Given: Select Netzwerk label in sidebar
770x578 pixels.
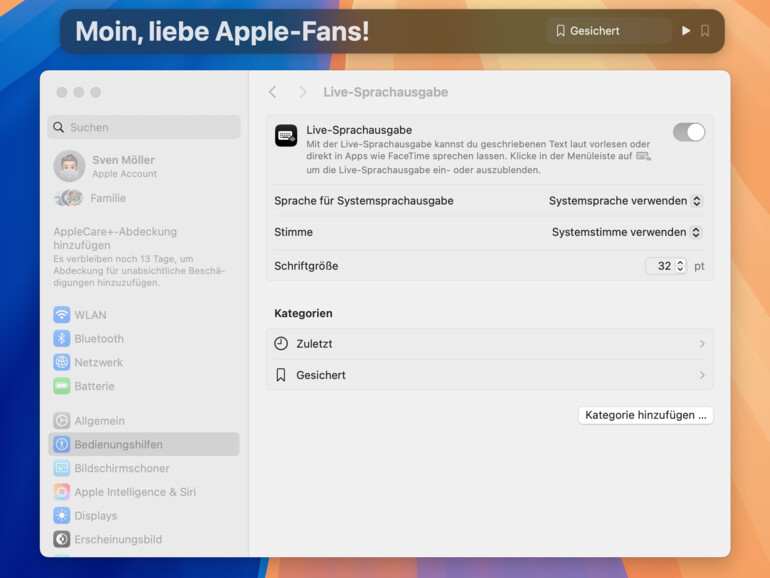Looking at the screenshot, I should tap(99, 362).
